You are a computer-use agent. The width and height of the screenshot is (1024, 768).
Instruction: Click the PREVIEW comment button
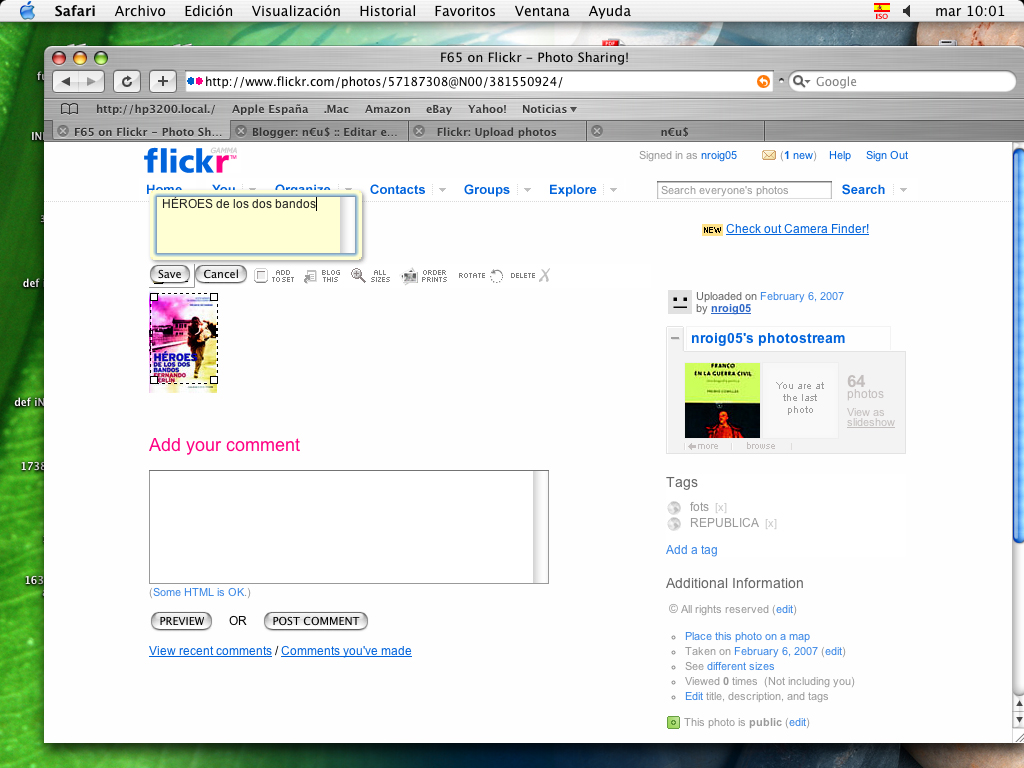(182, 621)
